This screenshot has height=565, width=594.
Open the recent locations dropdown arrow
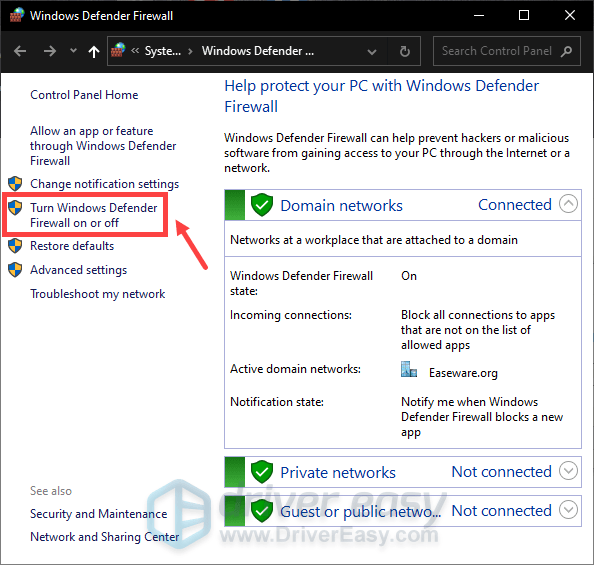(73, 50)
